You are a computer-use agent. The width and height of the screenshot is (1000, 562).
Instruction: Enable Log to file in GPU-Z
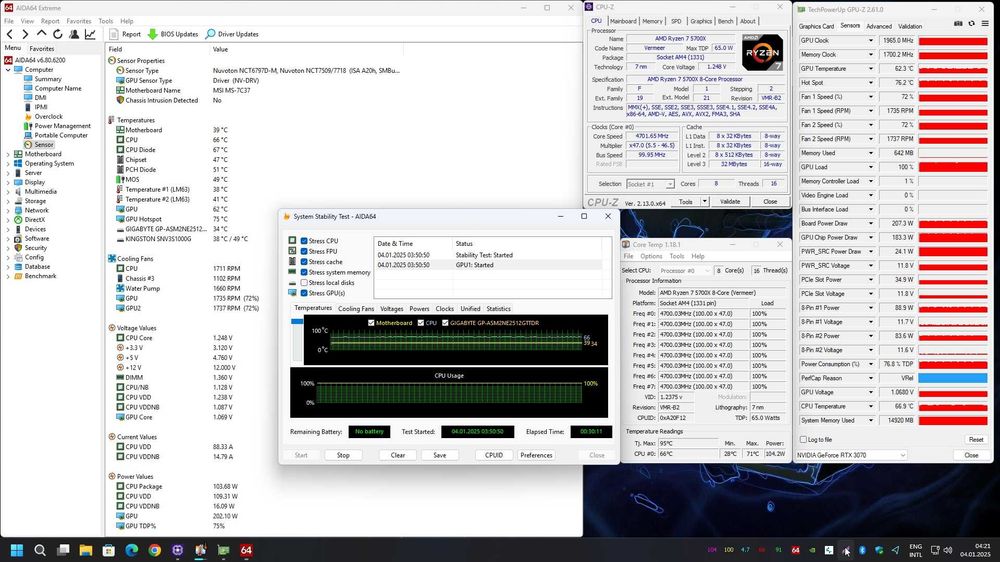[x=804, y=440]
